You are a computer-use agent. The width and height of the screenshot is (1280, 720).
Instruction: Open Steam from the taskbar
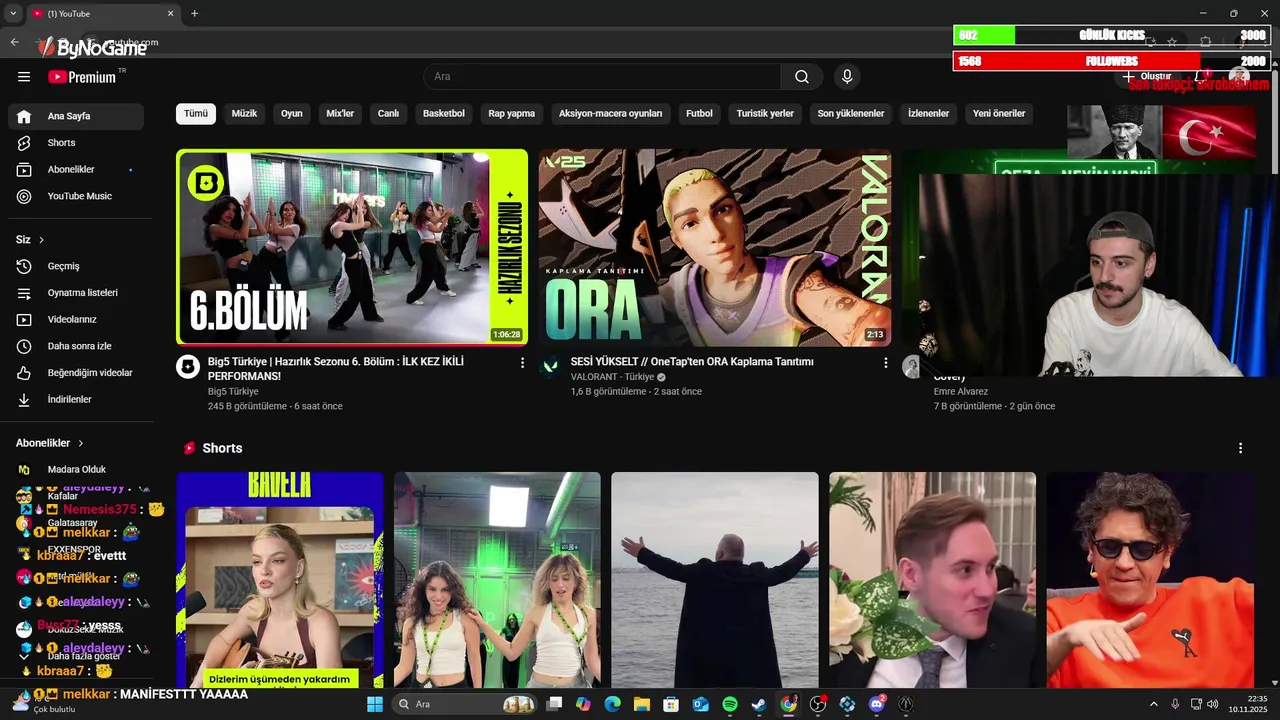759,704
